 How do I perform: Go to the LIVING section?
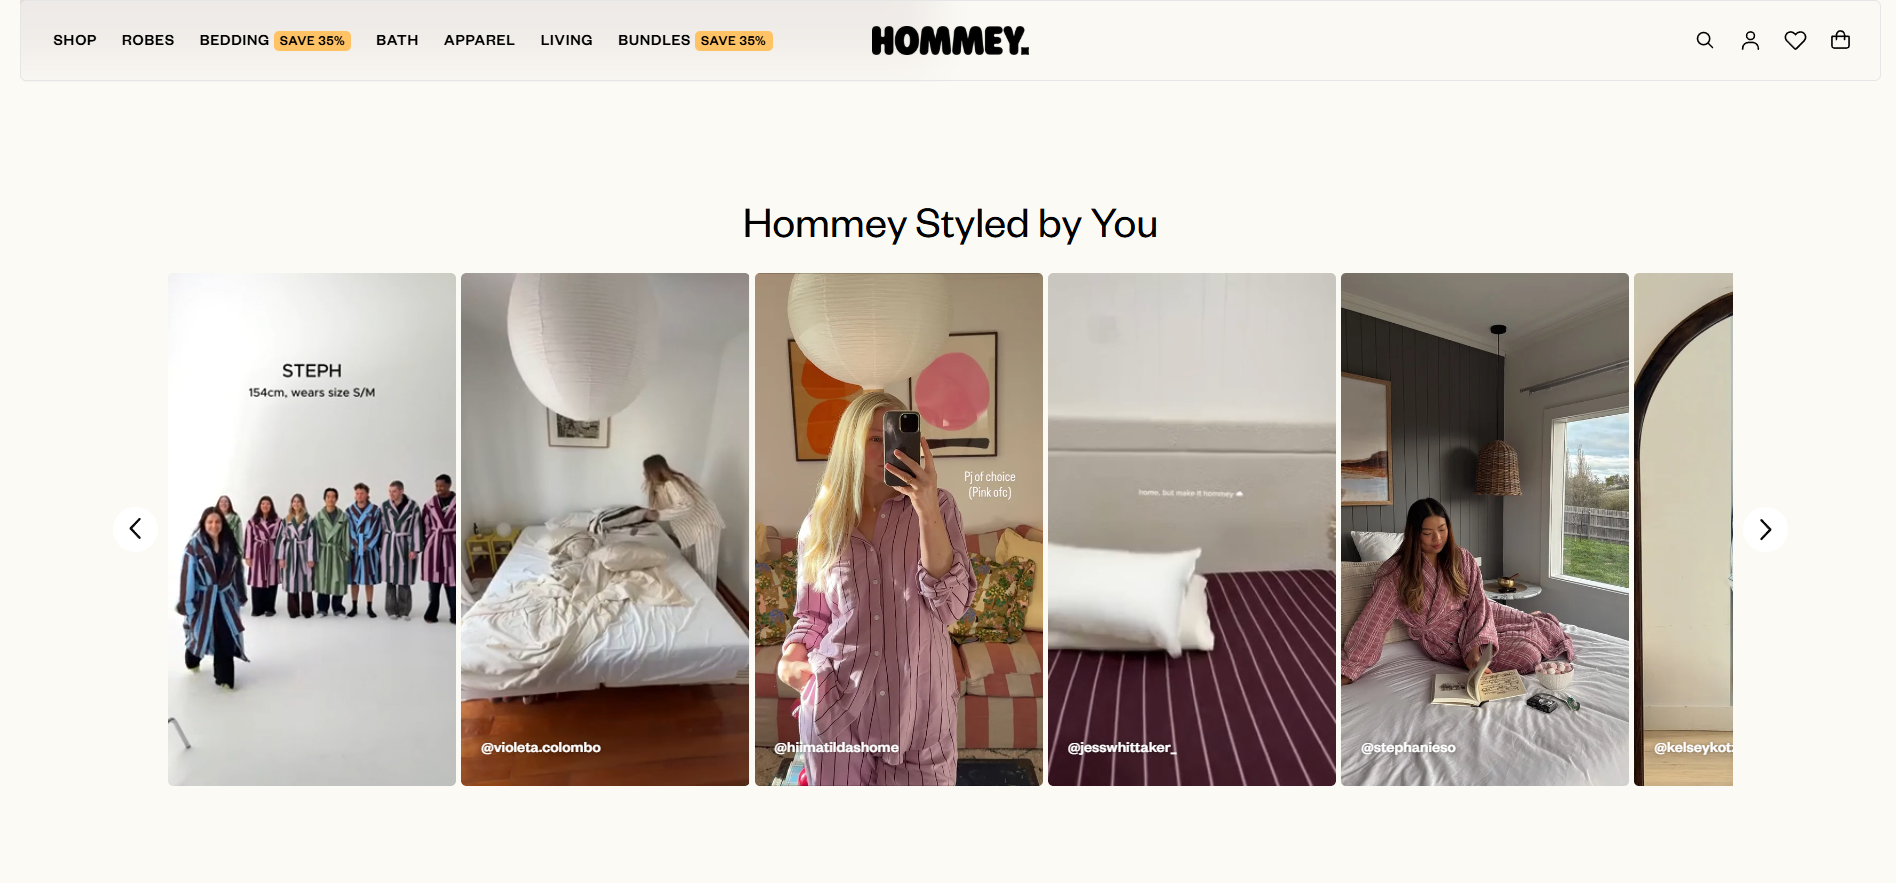[566, 40]
